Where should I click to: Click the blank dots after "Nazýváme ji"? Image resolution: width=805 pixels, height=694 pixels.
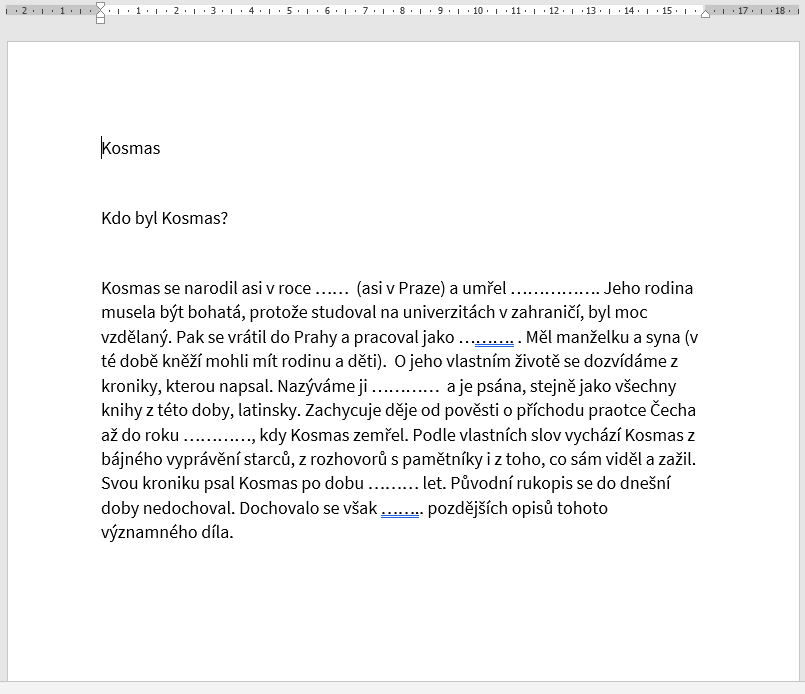(406, 387)
